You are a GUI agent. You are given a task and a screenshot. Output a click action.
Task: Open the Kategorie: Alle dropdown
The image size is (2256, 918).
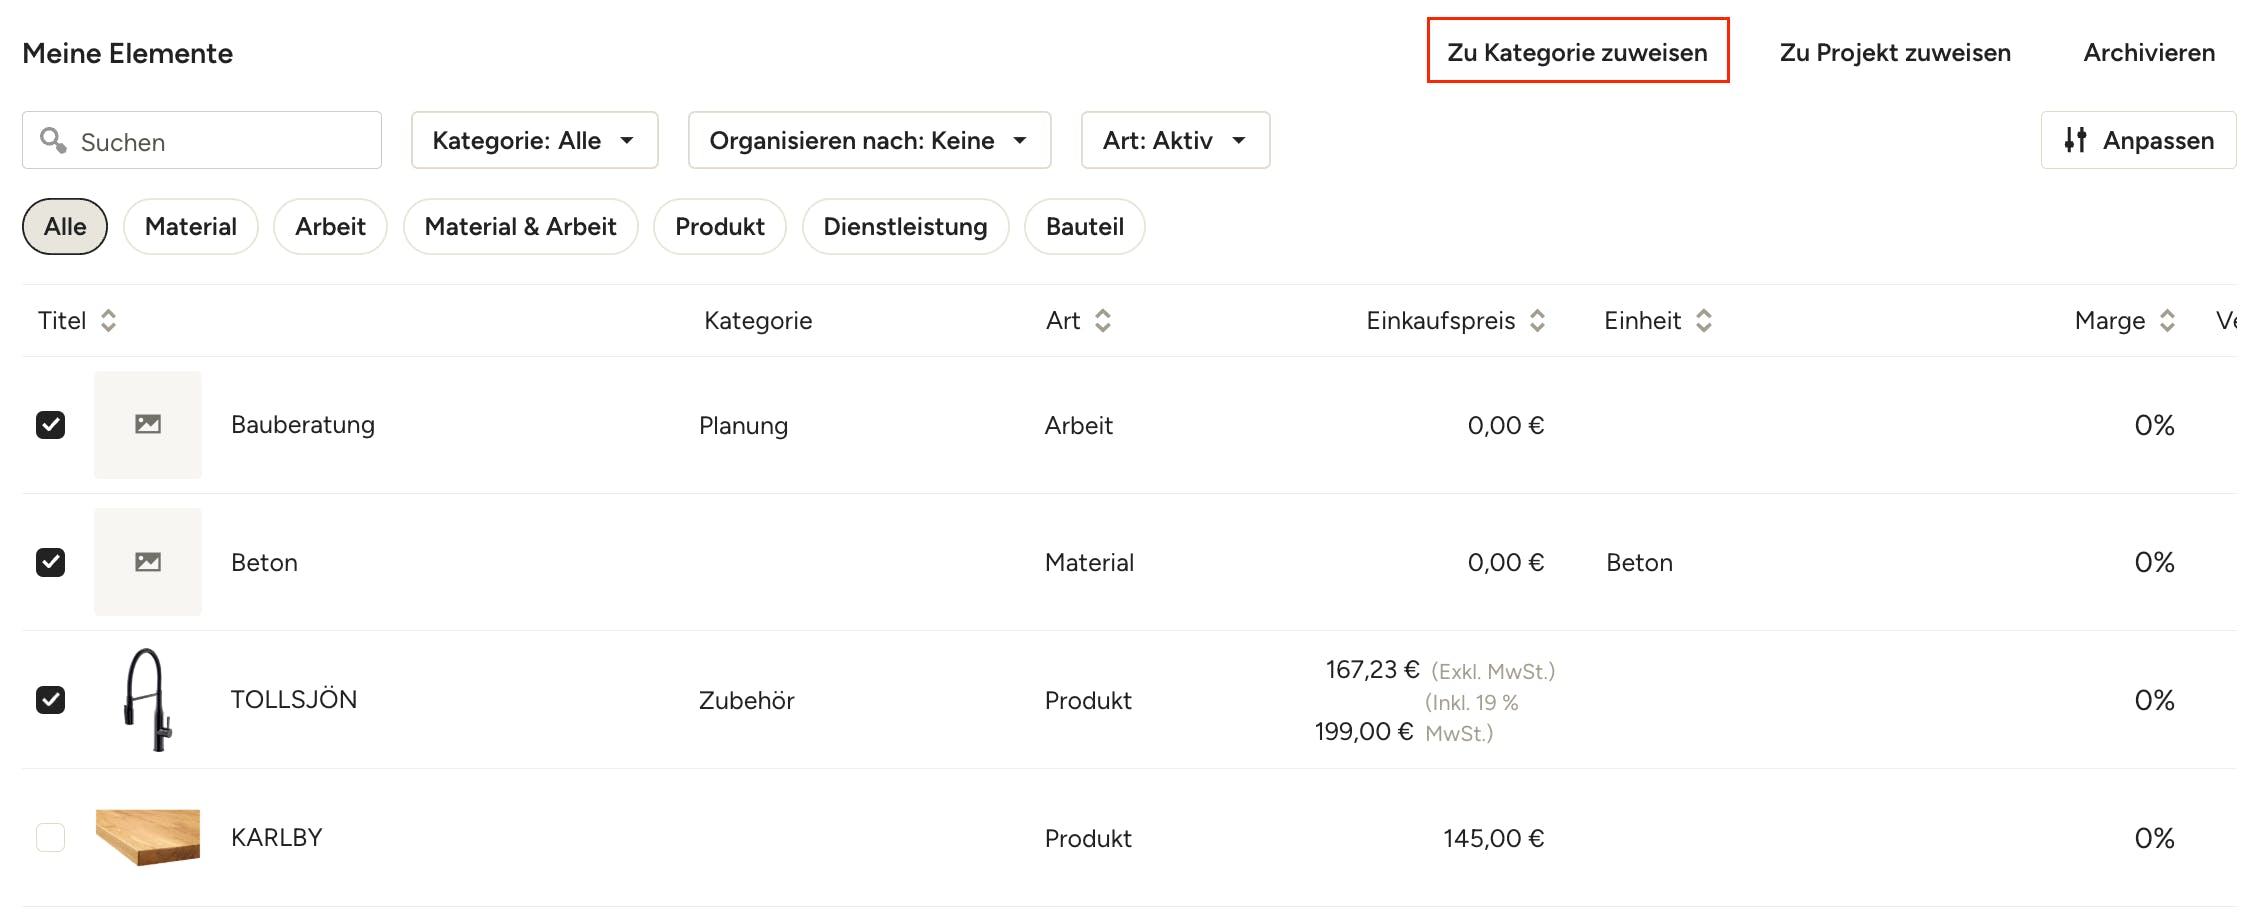(535, 140)
